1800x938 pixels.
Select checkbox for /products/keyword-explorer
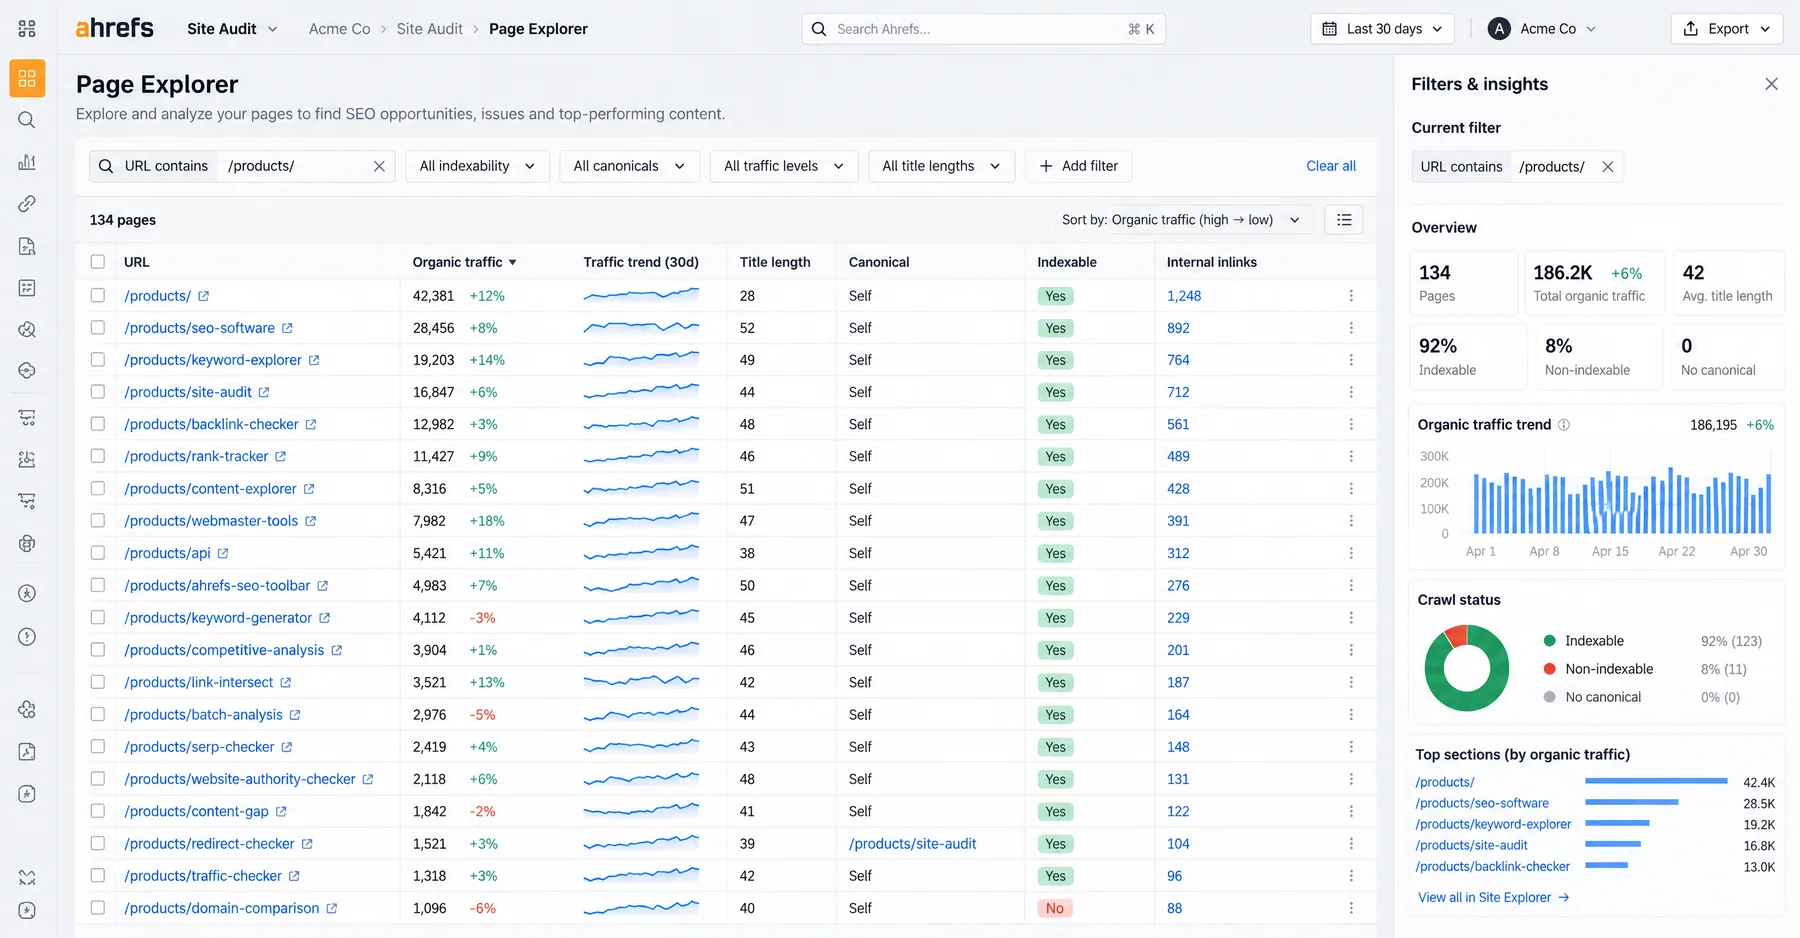98,360
